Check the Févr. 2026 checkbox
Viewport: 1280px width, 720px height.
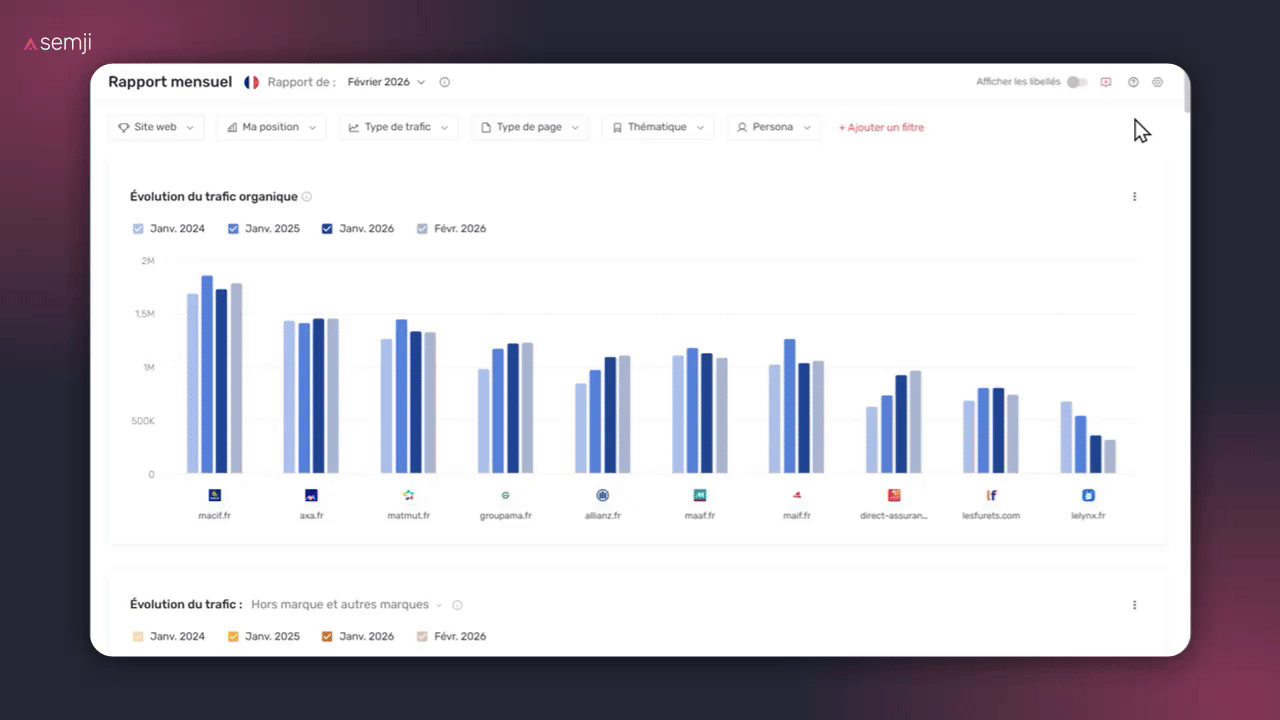coord(422,228)
